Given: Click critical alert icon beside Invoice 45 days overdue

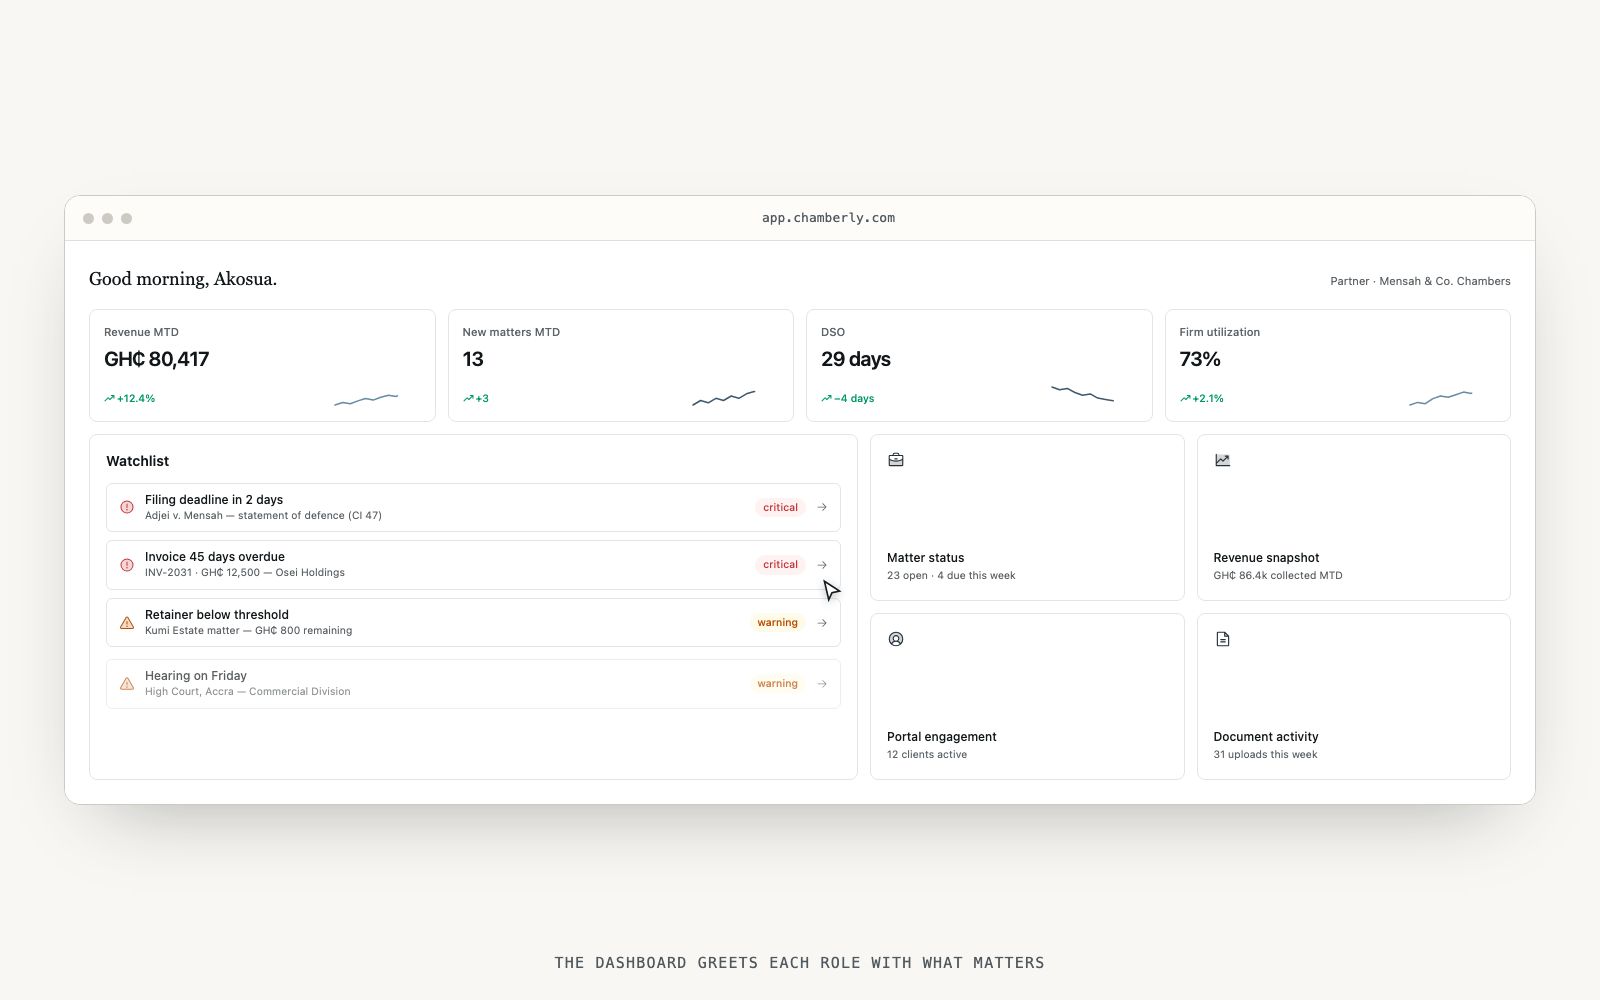Looking at the screenshot, I should point(127,565).
